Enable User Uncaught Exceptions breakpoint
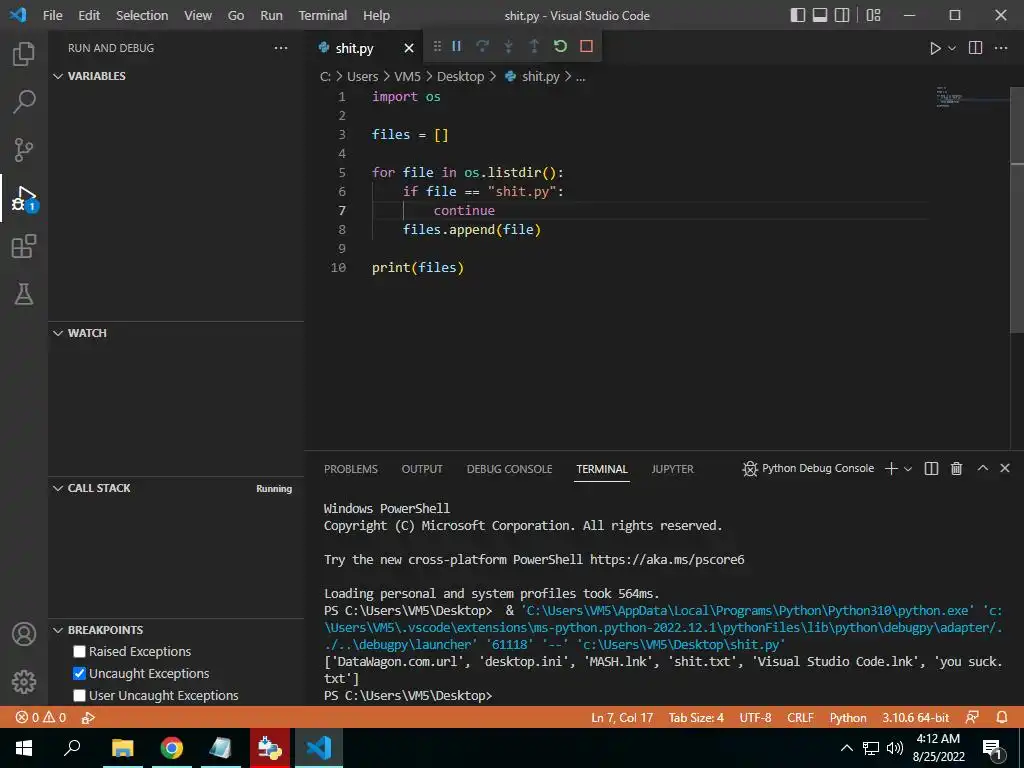This screenshot has height=768, width=1024. click(80, 696)
